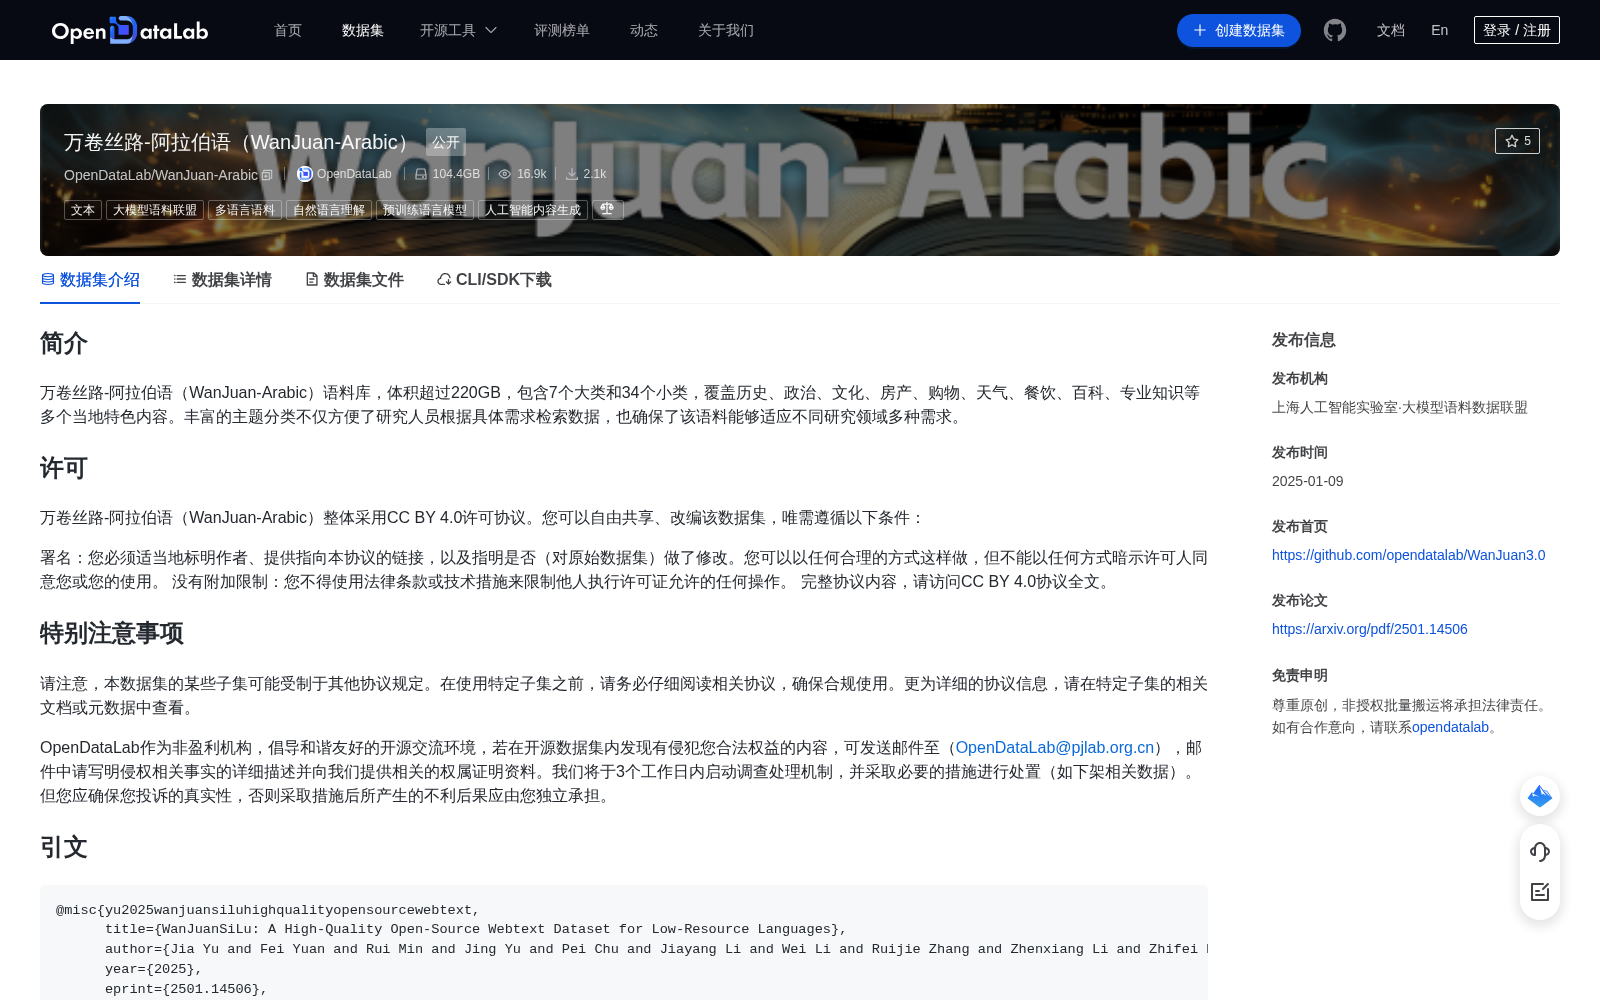Click the eye views icon next to 16.9k
The image size is (1600, 1000).
pos(505,174)
